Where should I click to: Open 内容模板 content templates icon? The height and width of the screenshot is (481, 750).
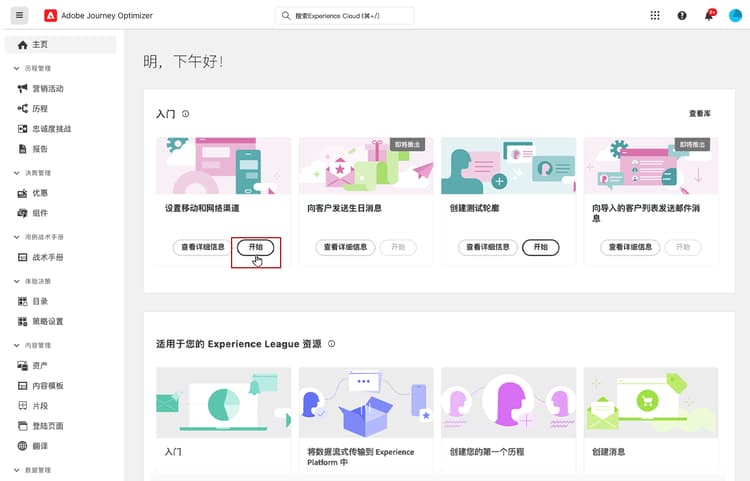tap(22, 386)
